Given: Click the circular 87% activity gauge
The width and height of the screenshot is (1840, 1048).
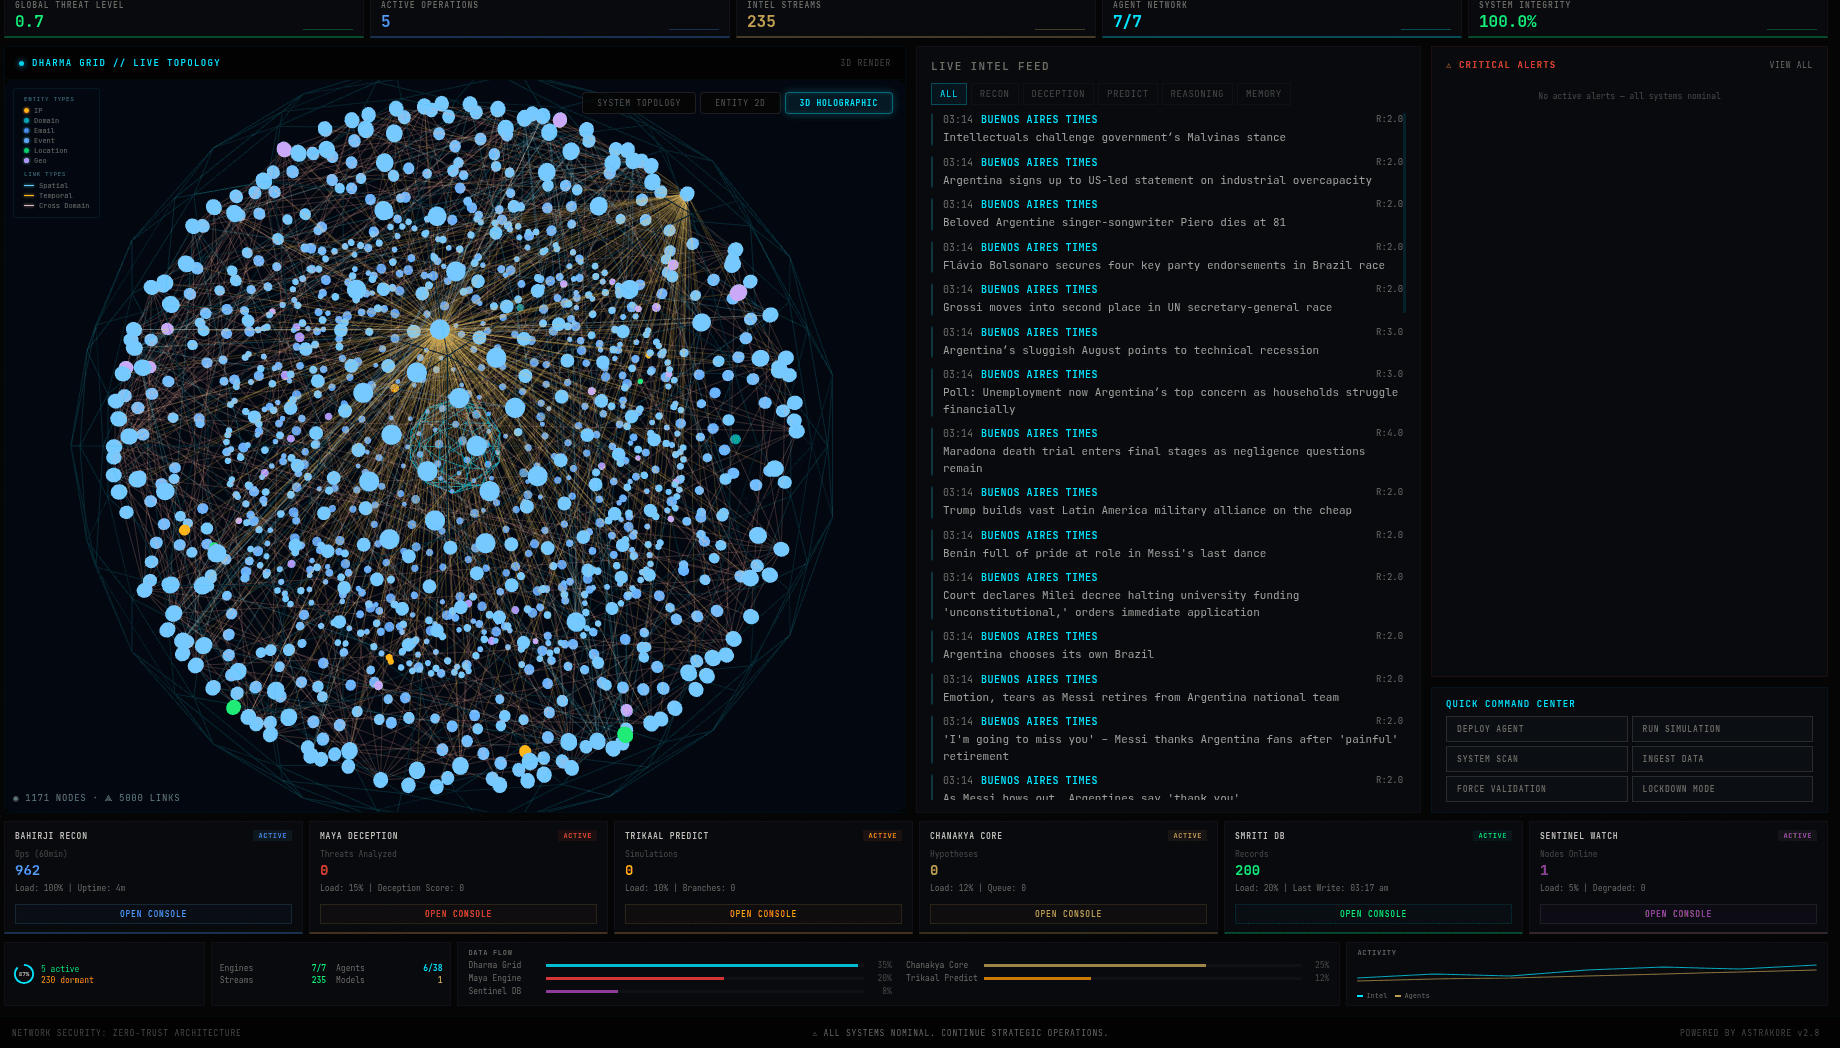Looking at the screenshot, I should [24, 974].
